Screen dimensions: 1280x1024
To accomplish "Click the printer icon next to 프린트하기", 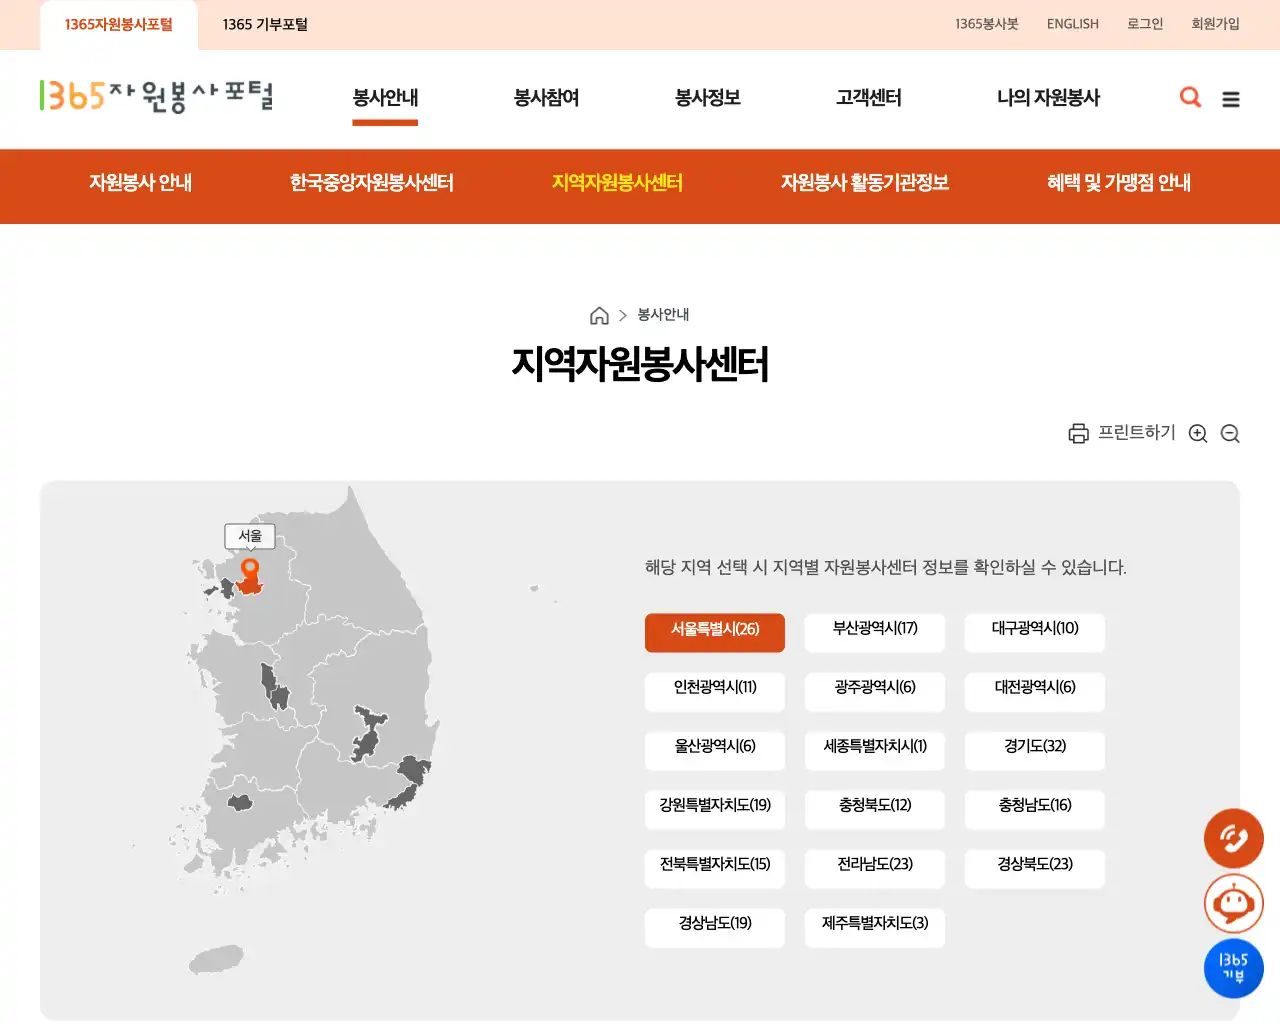I will click(x=1078, y=433).
